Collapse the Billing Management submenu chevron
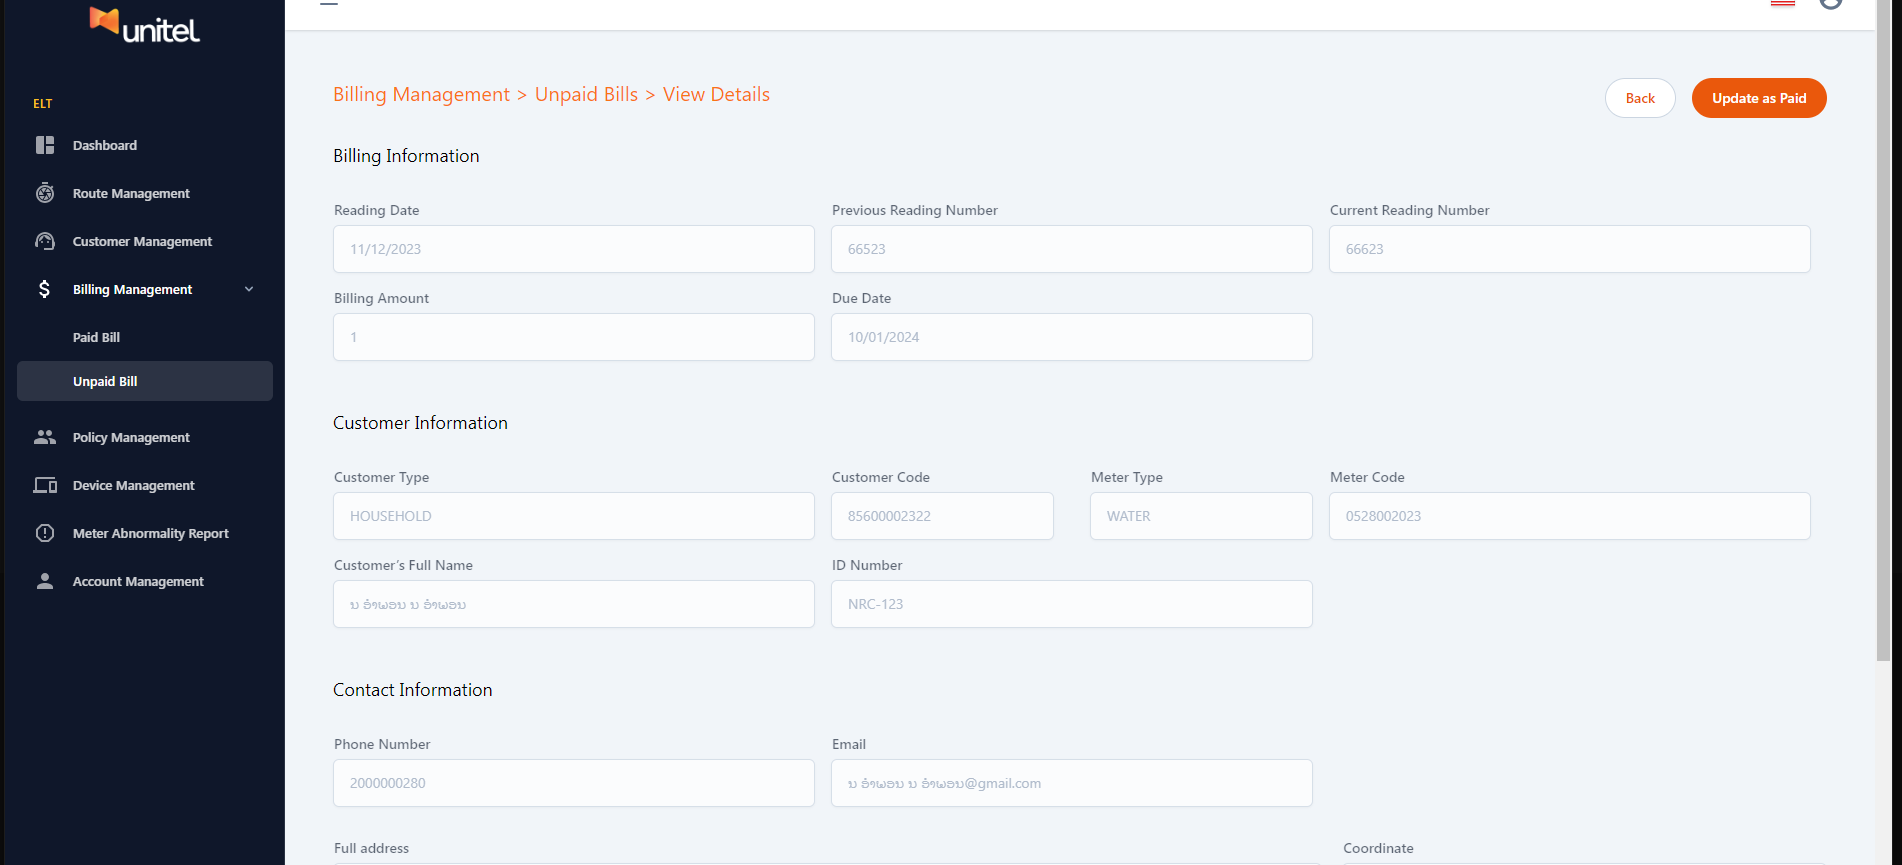This screenshot has width=1902, height=865. (249, 289)
